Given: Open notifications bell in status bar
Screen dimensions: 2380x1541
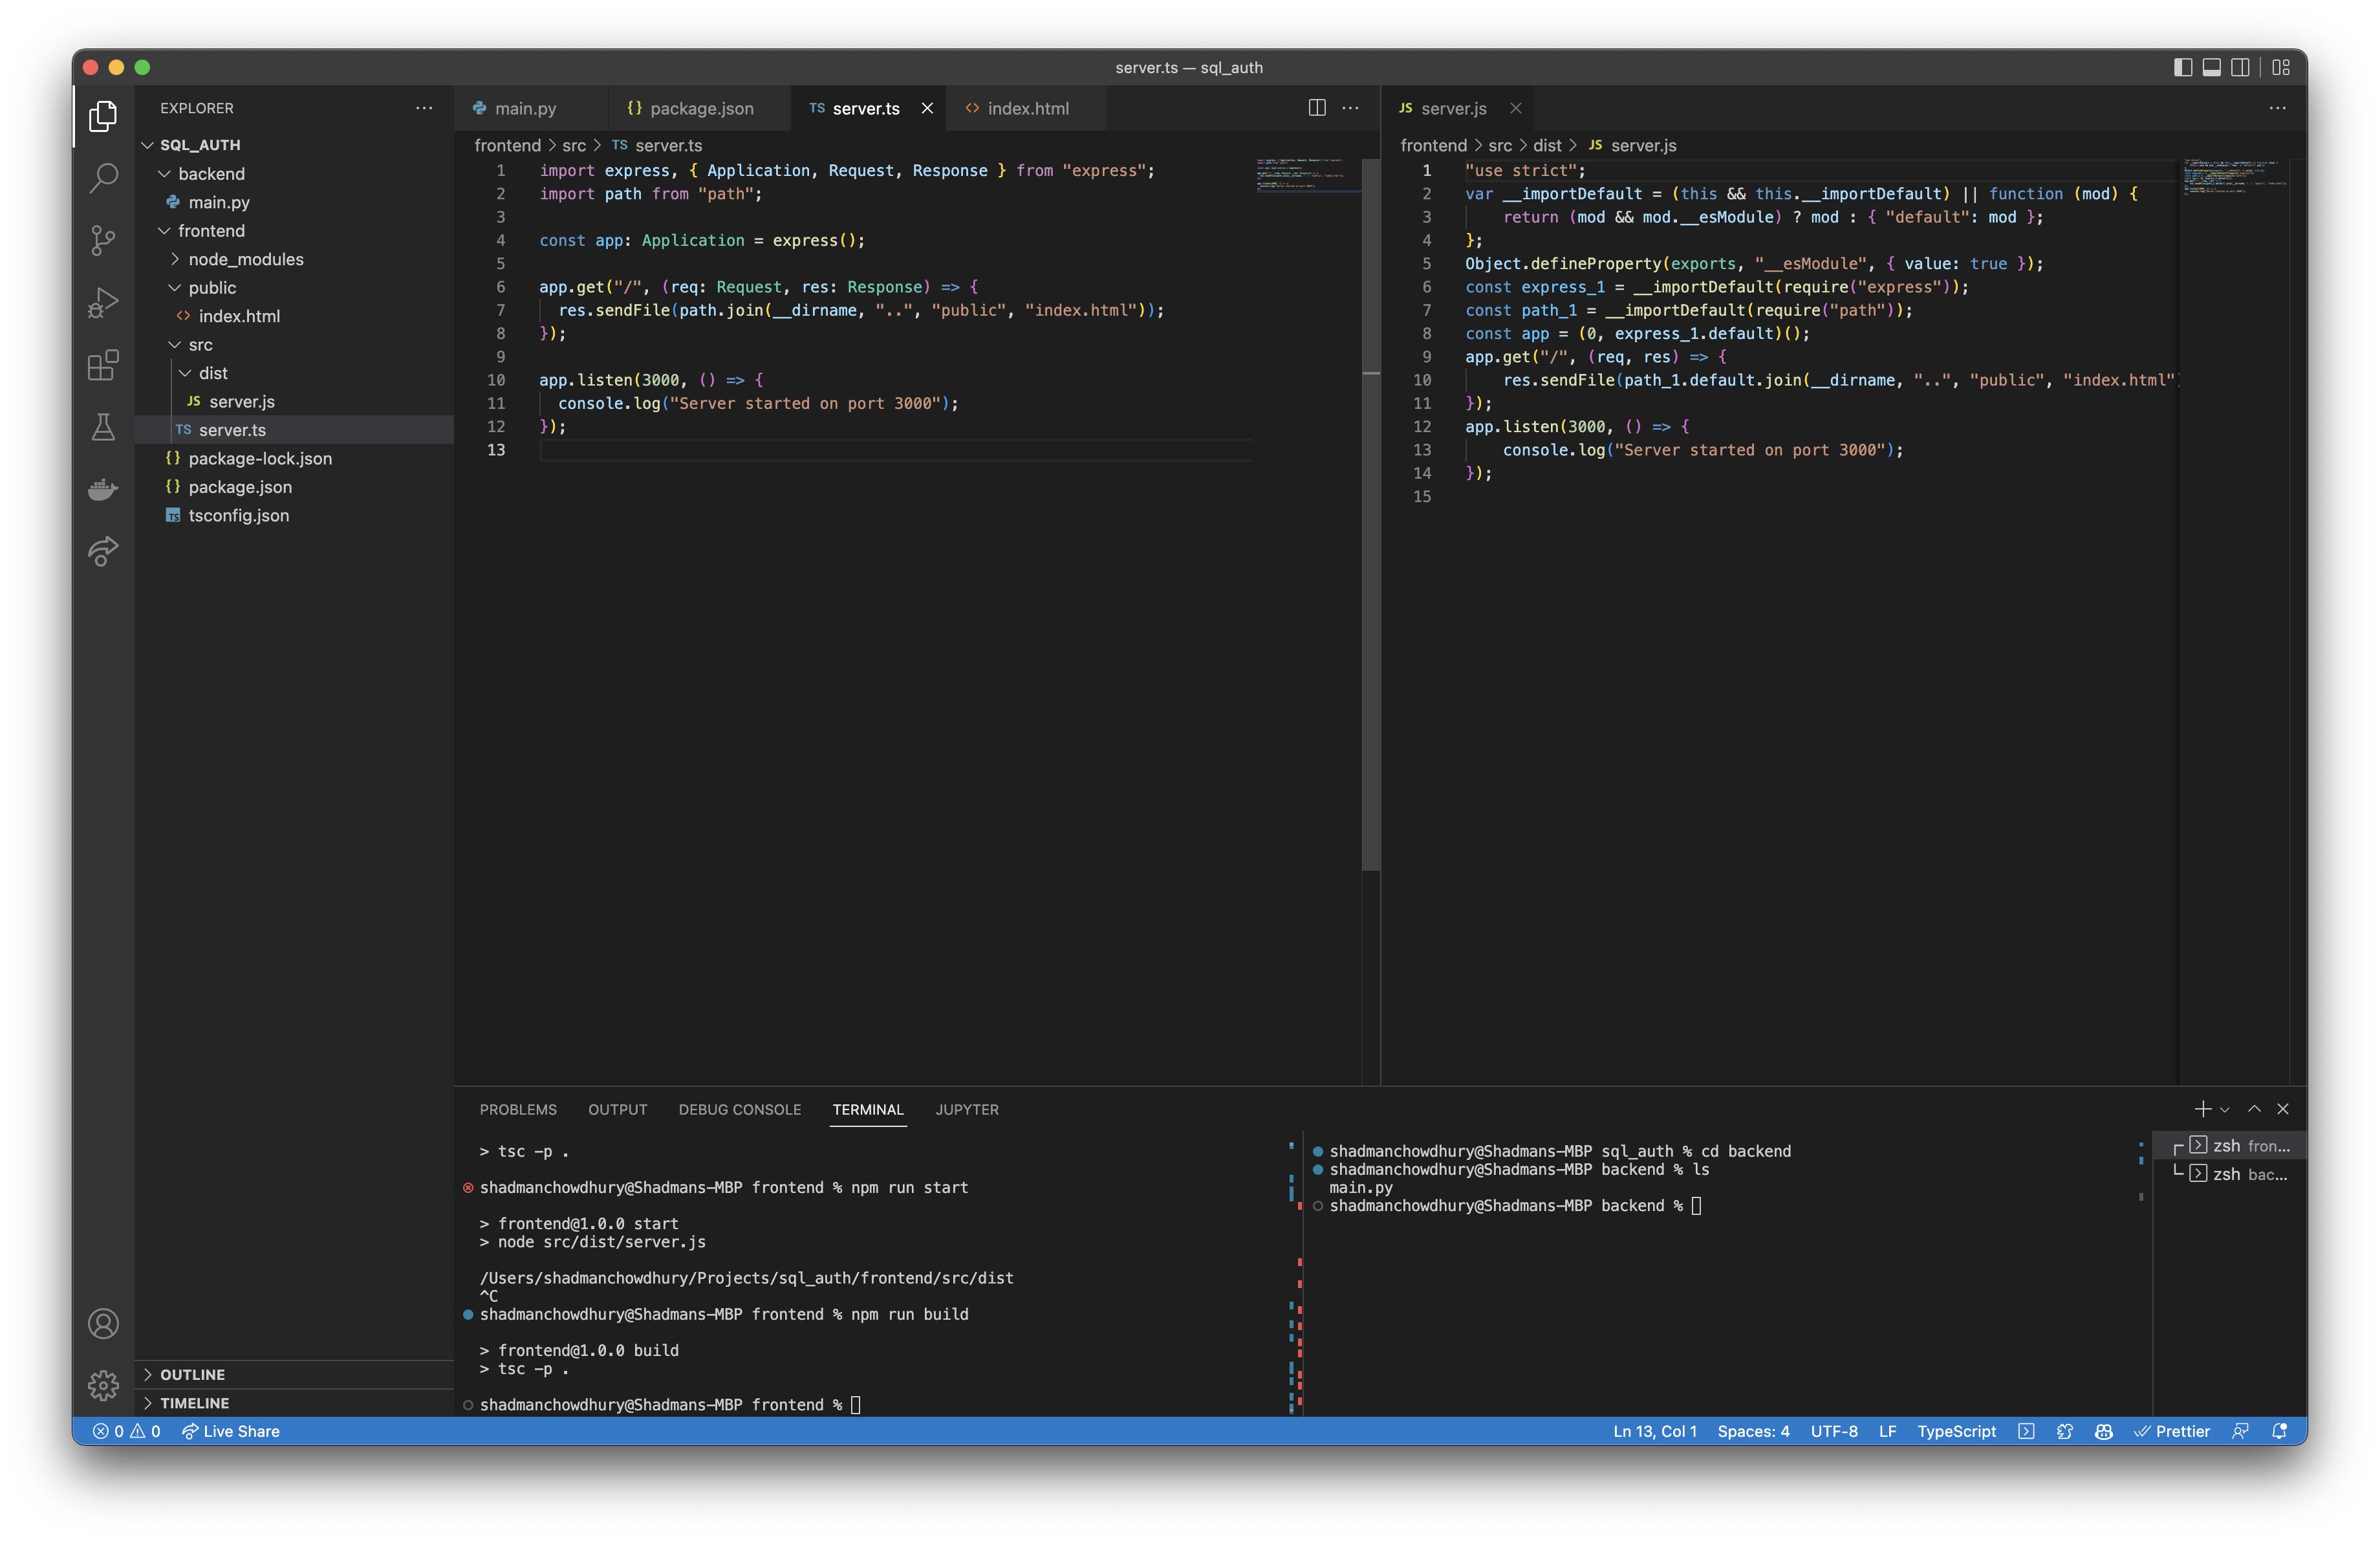Looking at the screenshot, I should [2279, 1431].
